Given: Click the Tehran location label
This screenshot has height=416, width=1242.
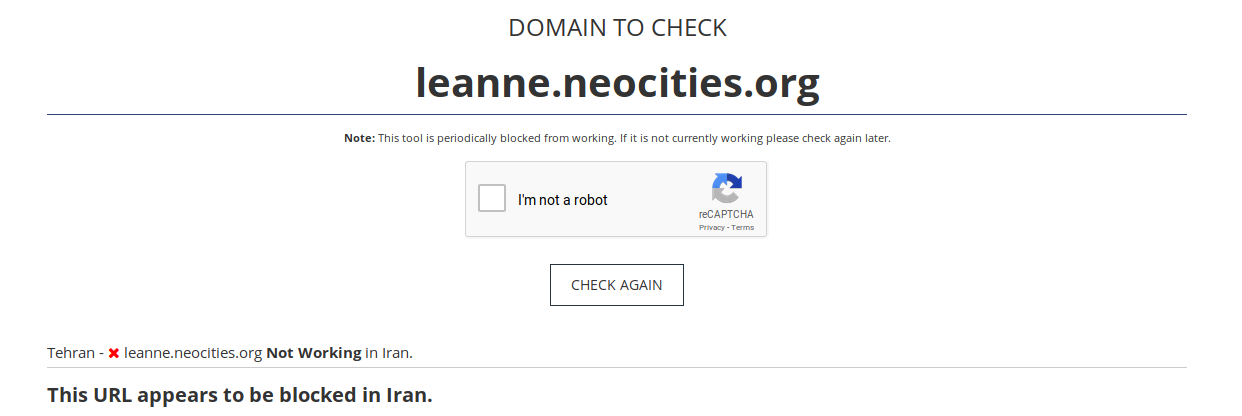Looking at the screenshot, I should click(x=67, y=353).
